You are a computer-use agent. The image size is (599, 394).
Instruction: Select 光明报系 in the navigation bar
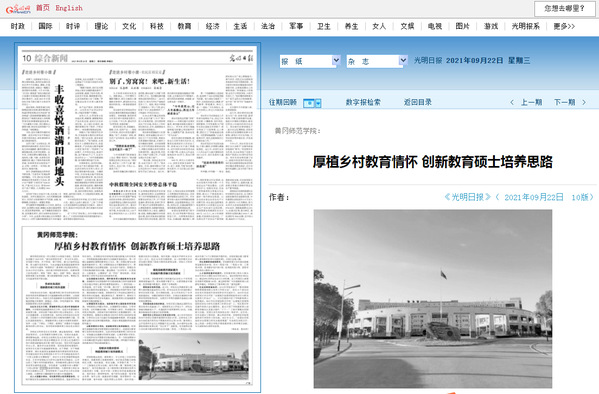pos(526,26)
